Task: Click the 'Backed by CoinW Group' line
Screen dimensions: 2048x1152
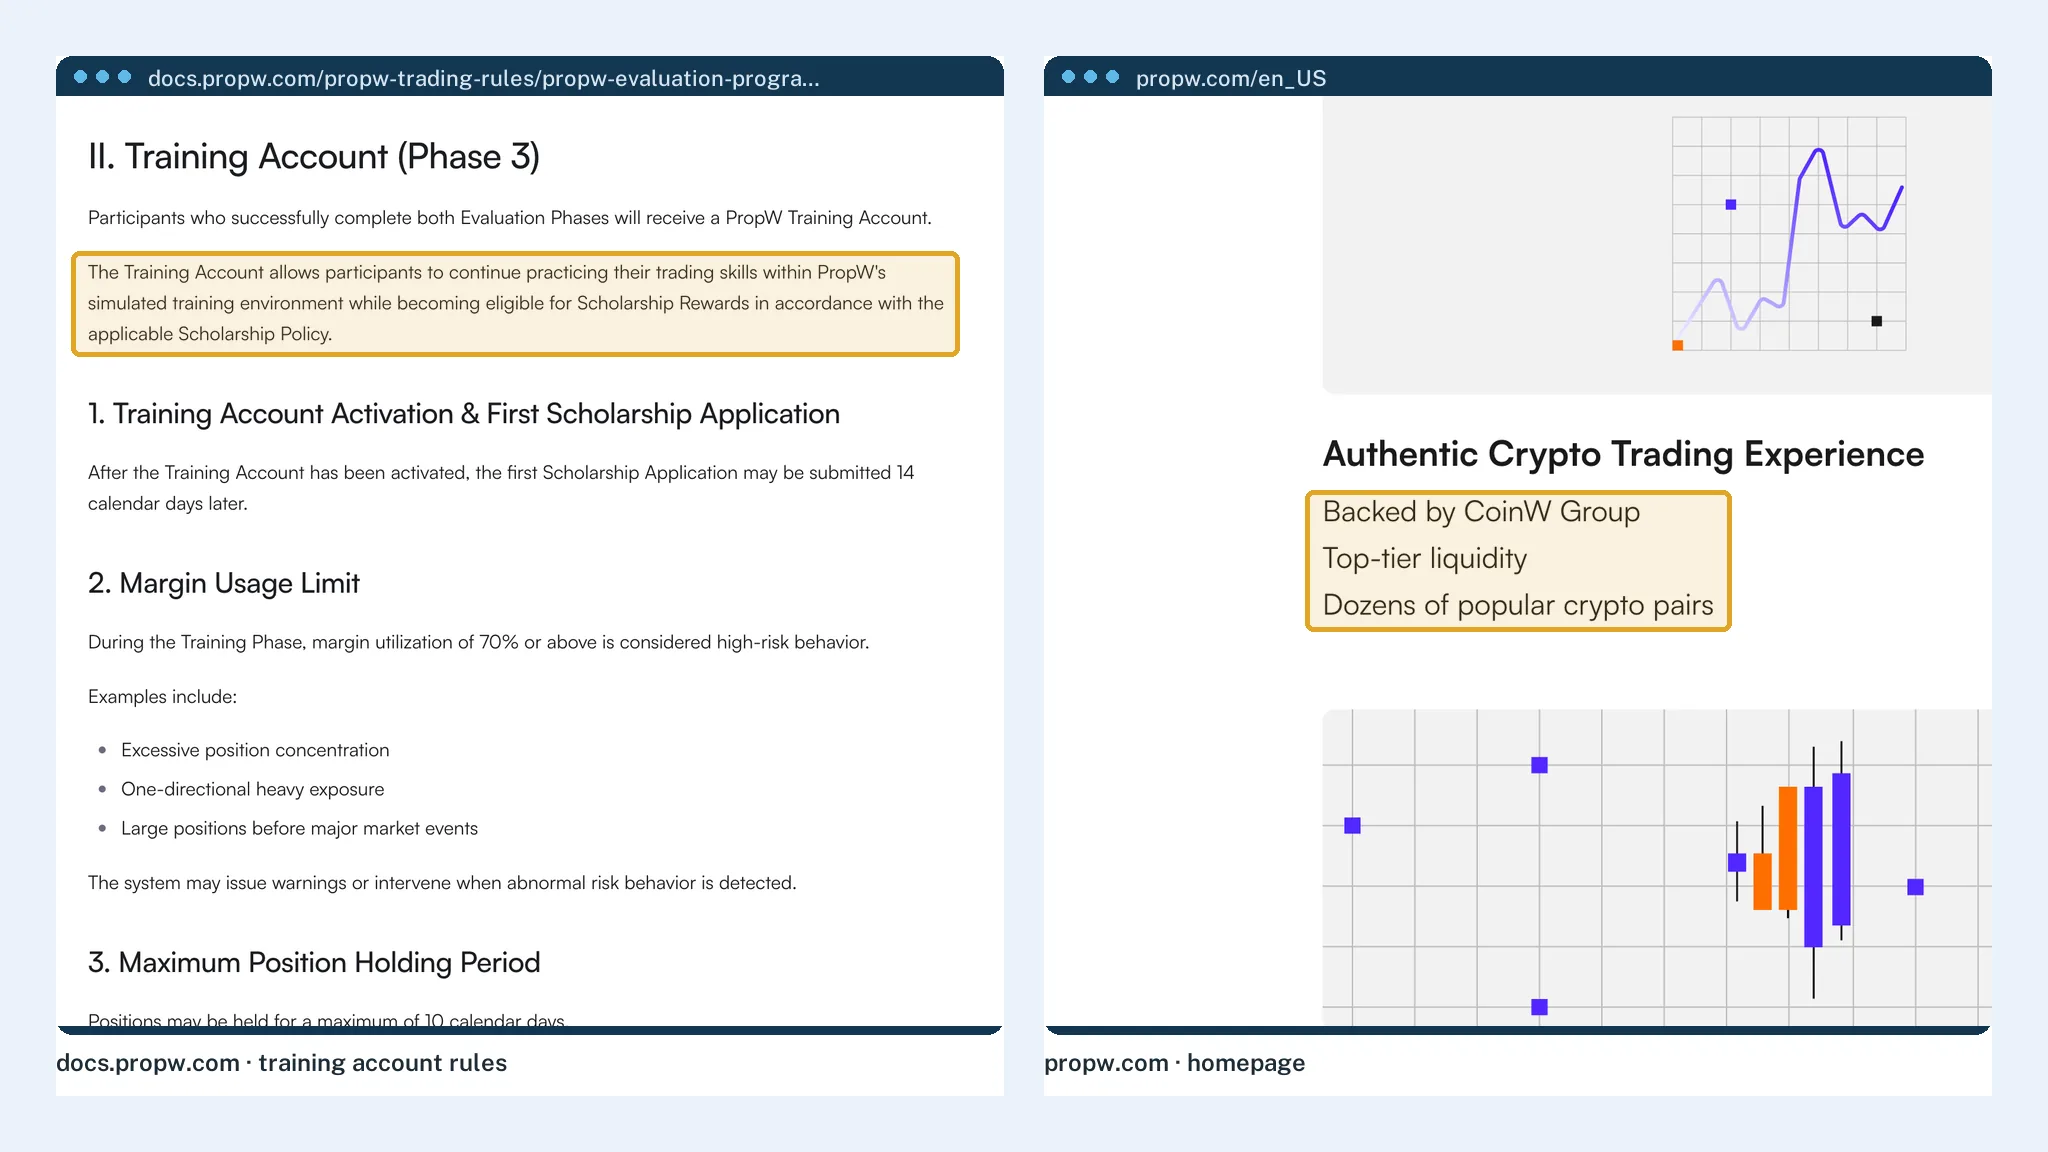Action: pyautogui.click(x=1481, y=512)
